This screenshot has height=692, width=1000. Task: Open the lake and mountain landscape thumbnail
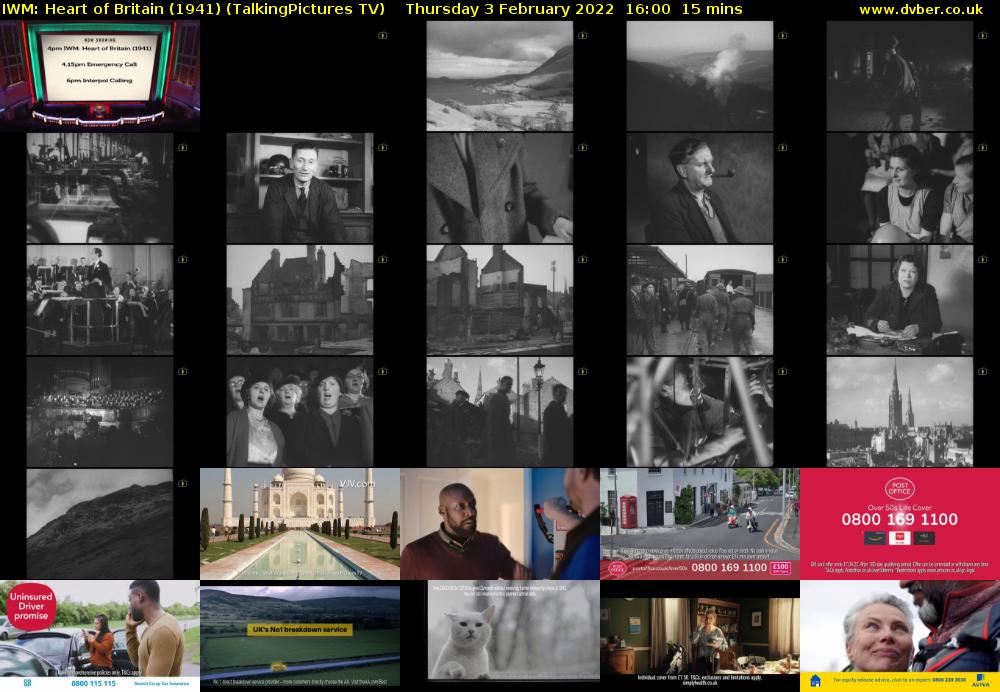click(499, 75)
